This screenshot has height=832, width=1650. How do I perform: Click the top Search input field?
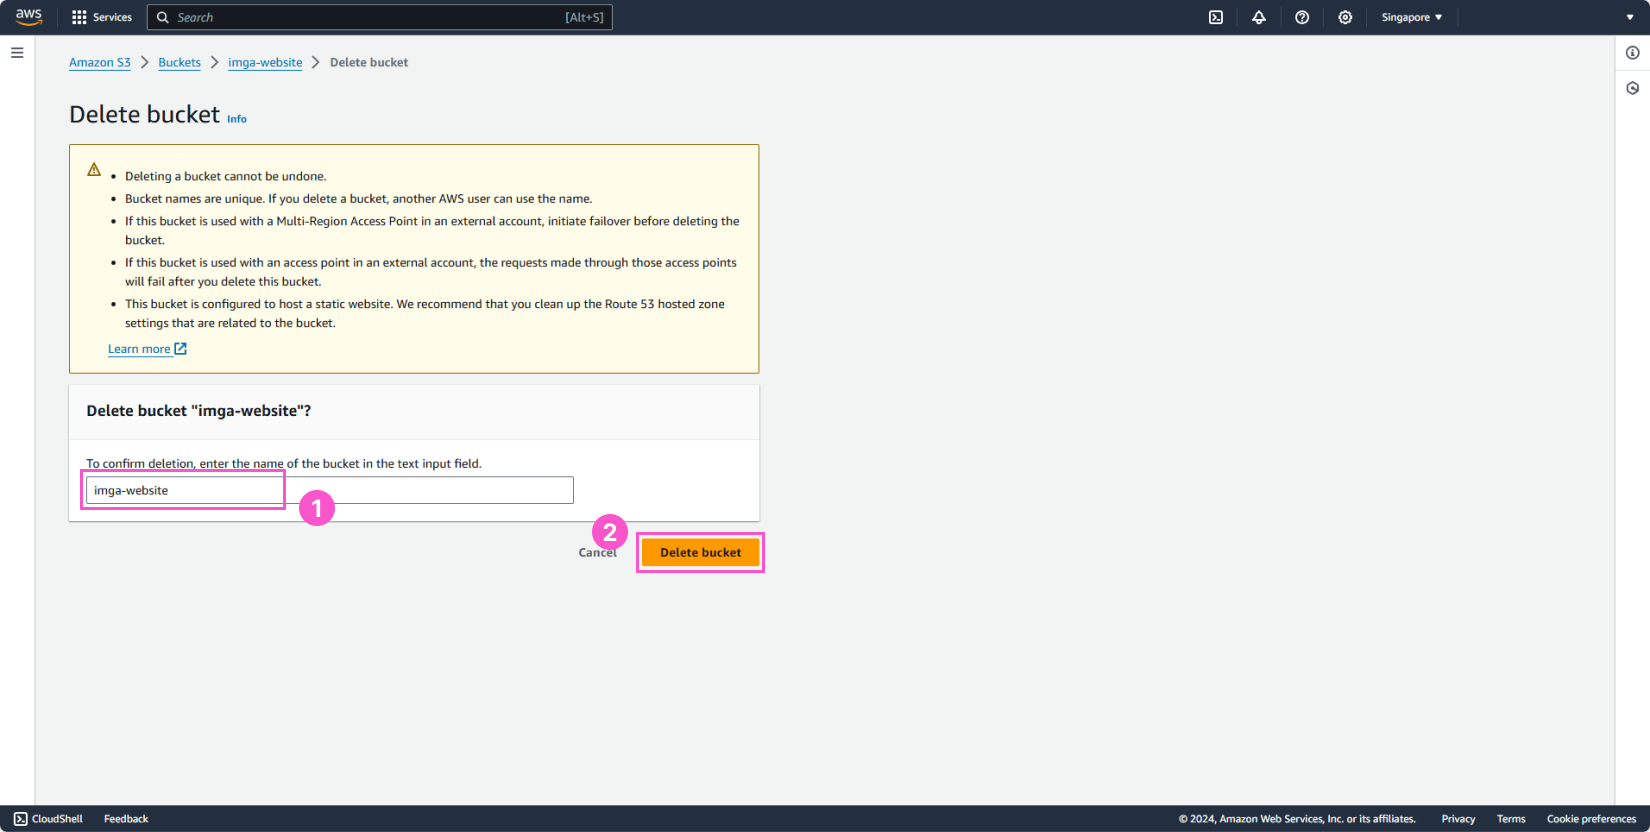tap(380, 17)
